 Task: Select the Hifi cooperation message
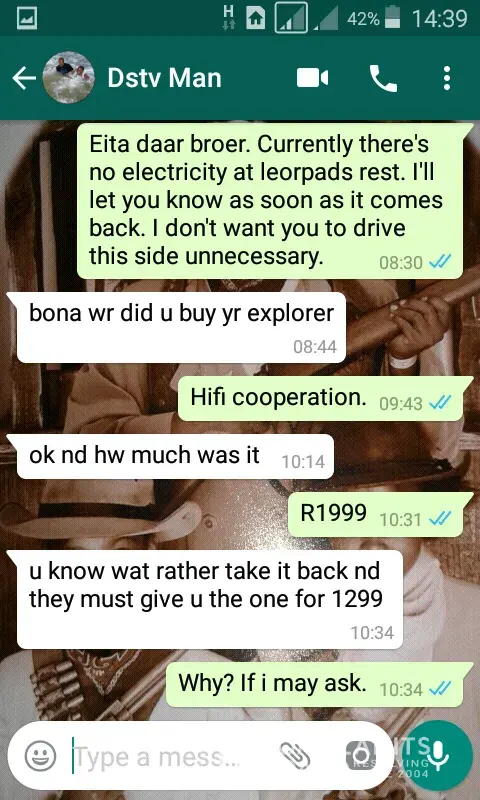pyautogui.click(x=320, y=398)
